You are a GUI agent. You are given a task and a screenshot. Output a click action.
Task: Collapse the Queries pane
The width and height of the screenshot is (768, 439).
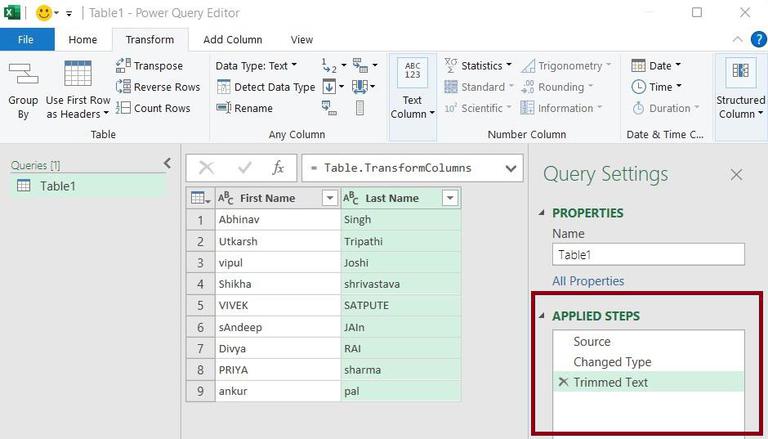click(167, 163)
